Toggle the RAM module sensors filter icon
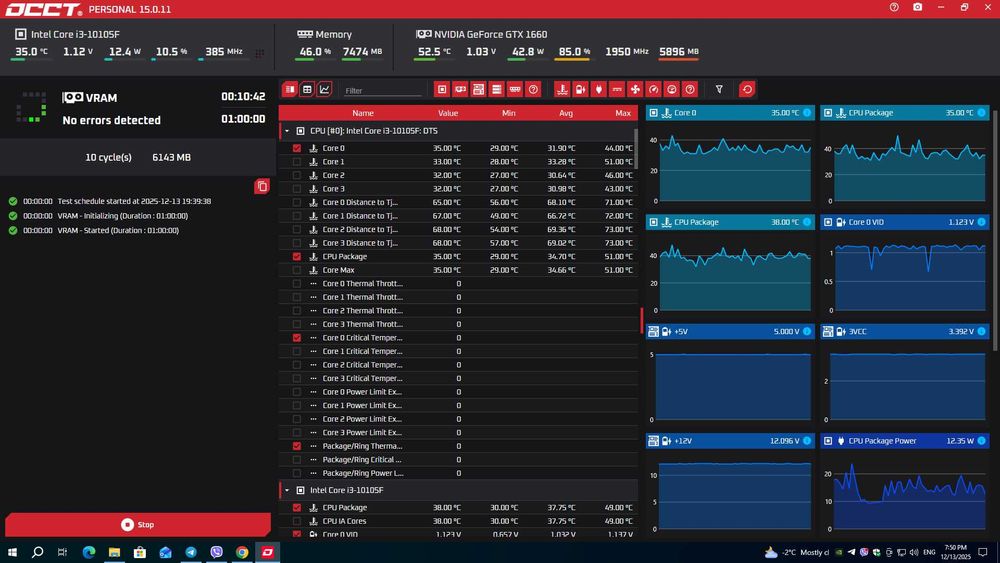The image size is (1000, 563). pyautogui.click(x=515, y=89)
